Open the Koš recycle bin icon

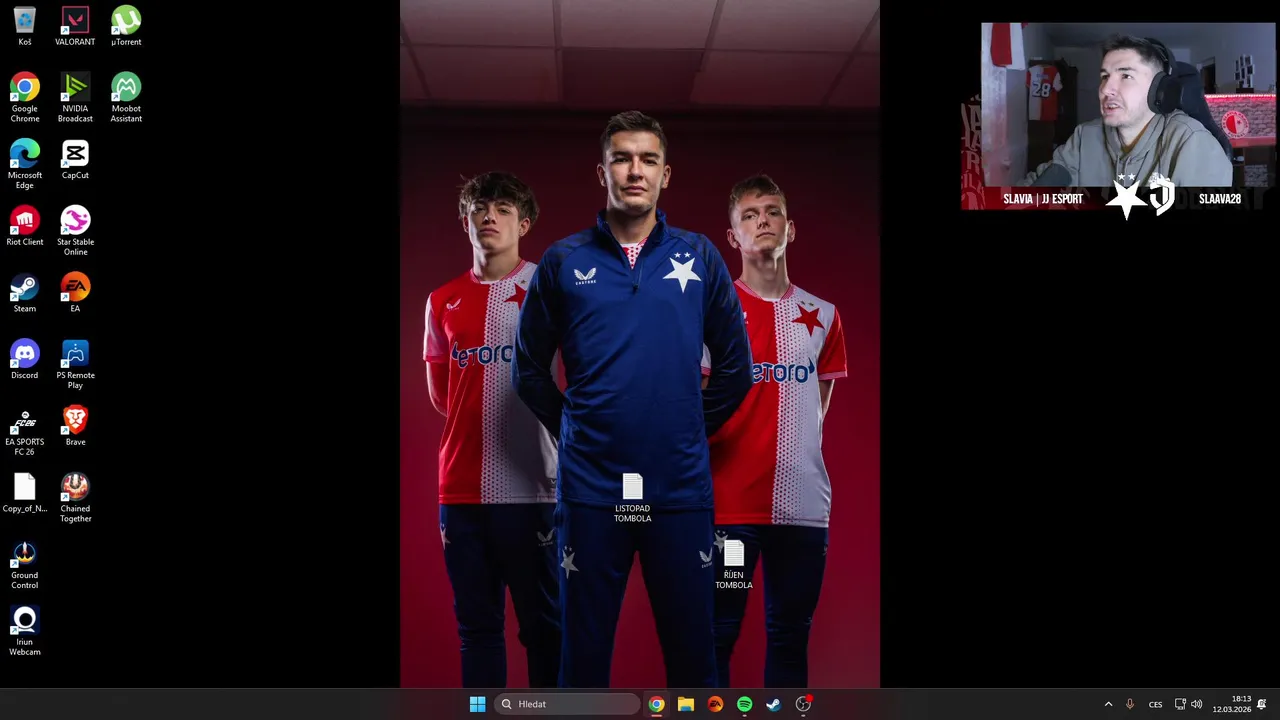[25, 27]
